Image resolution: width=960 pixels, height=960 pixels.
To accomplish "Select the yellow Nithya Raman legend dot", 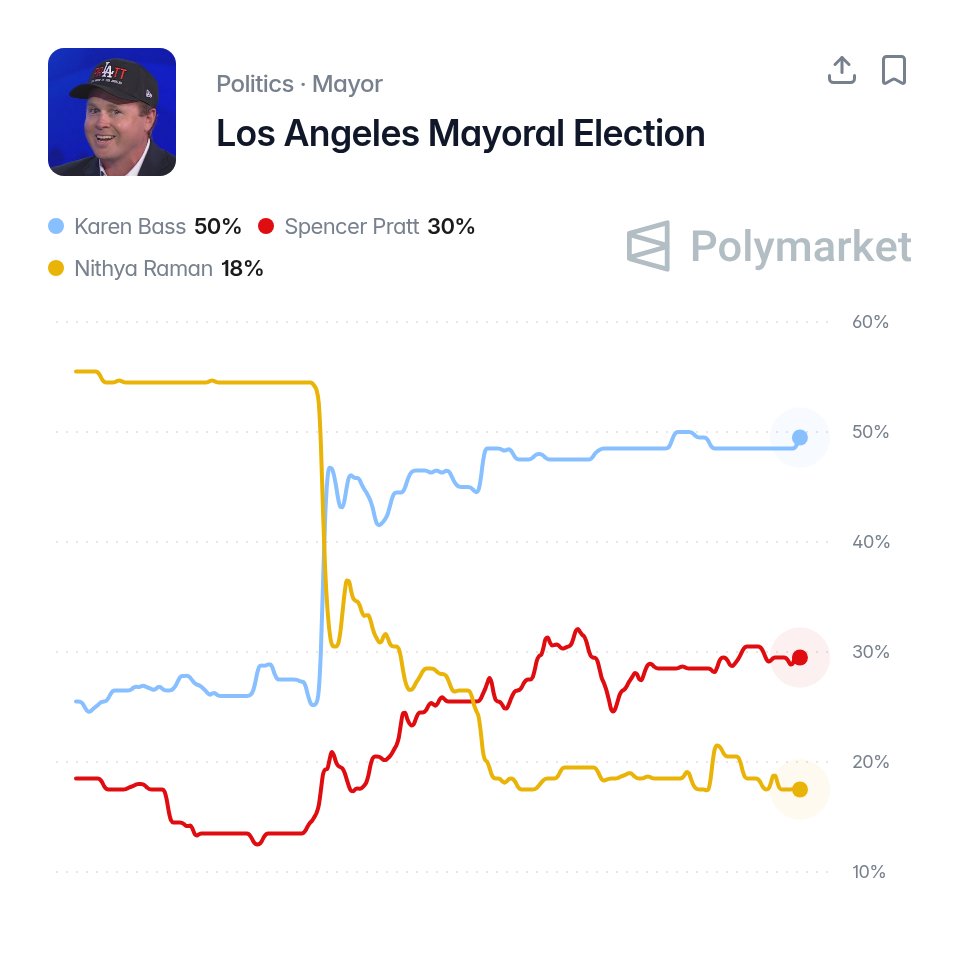I will click(x=56, y=268).
